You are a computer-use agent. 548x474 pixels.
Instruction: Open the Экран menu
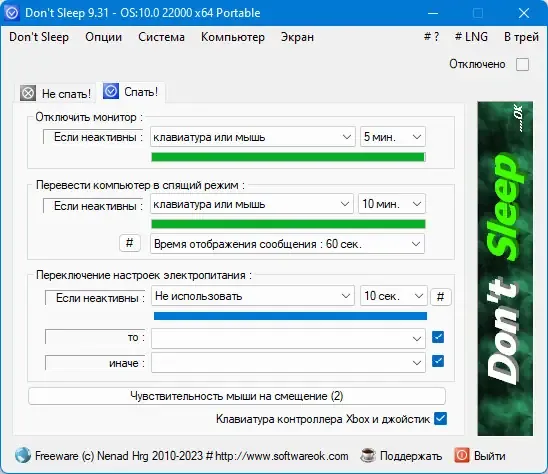click(x=297, y=37)
